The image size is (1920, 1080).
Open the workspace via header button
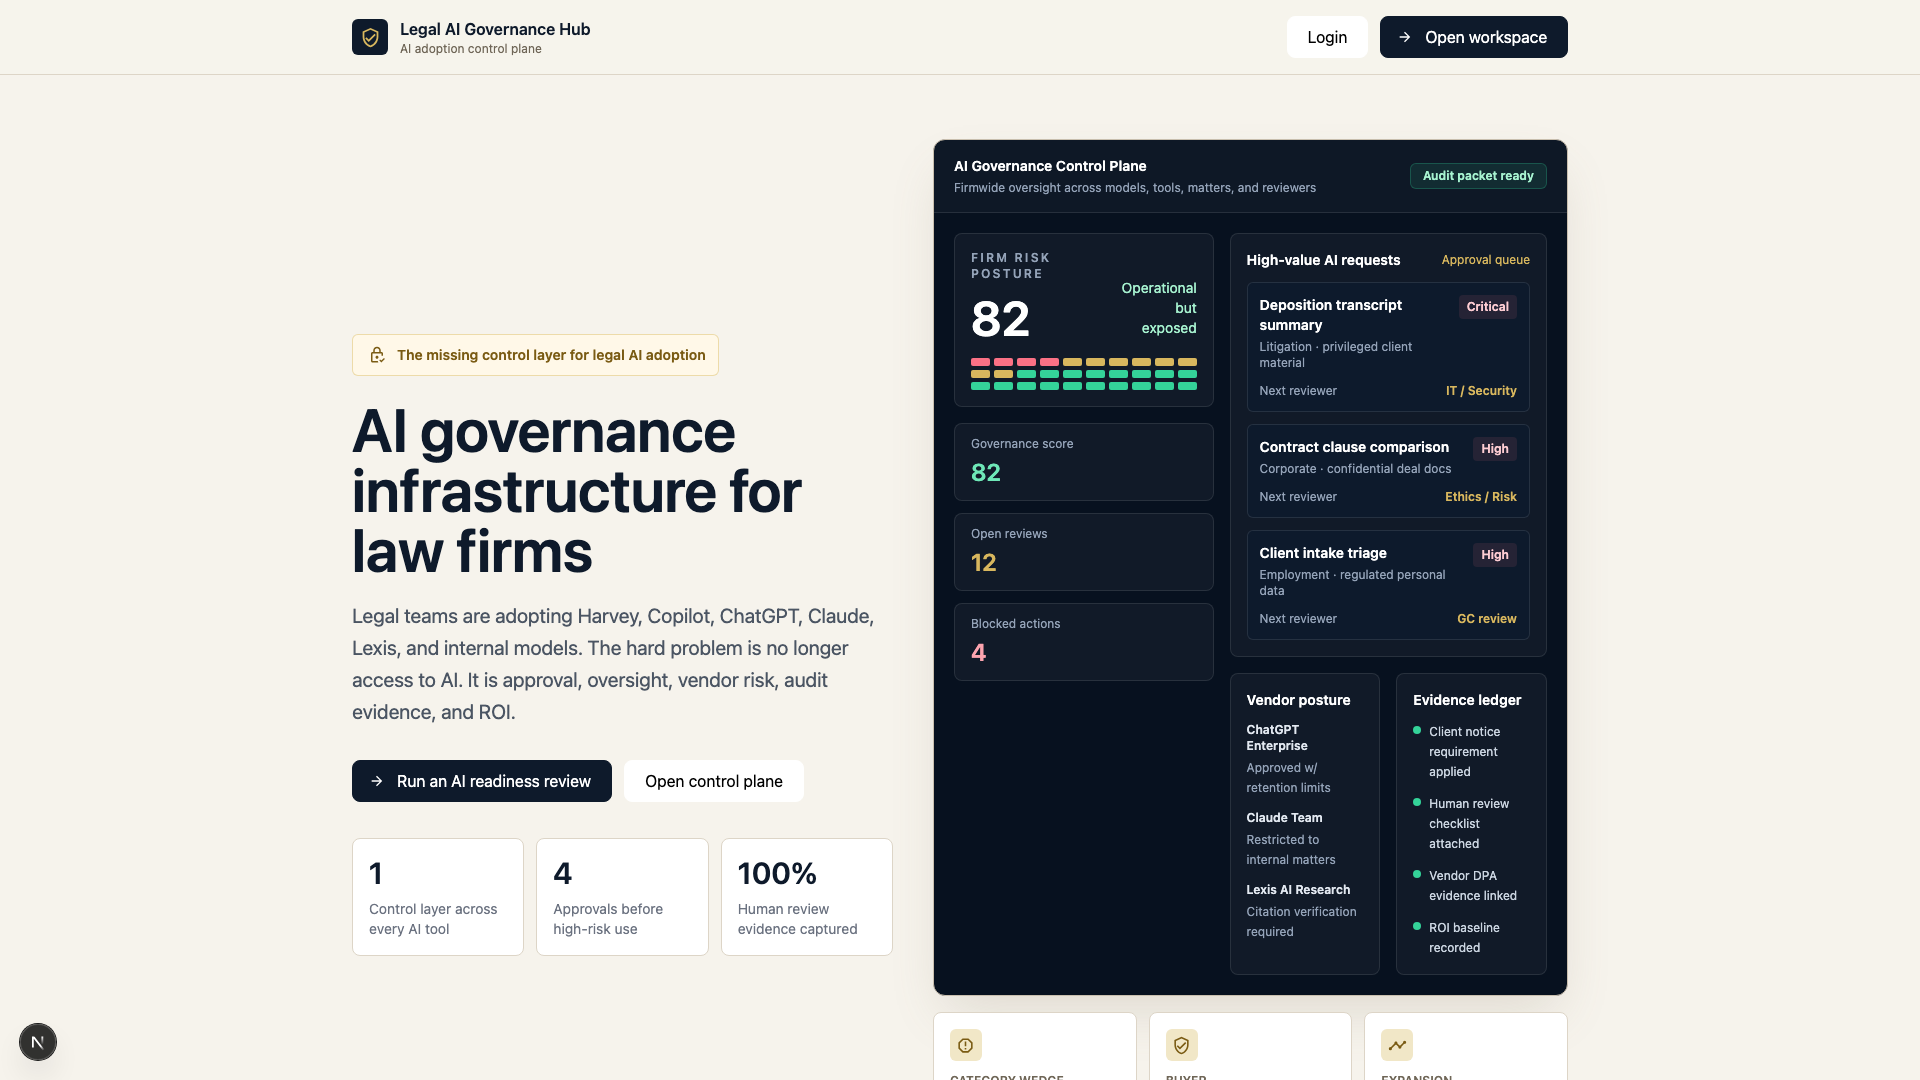[x=1473, y=37]
